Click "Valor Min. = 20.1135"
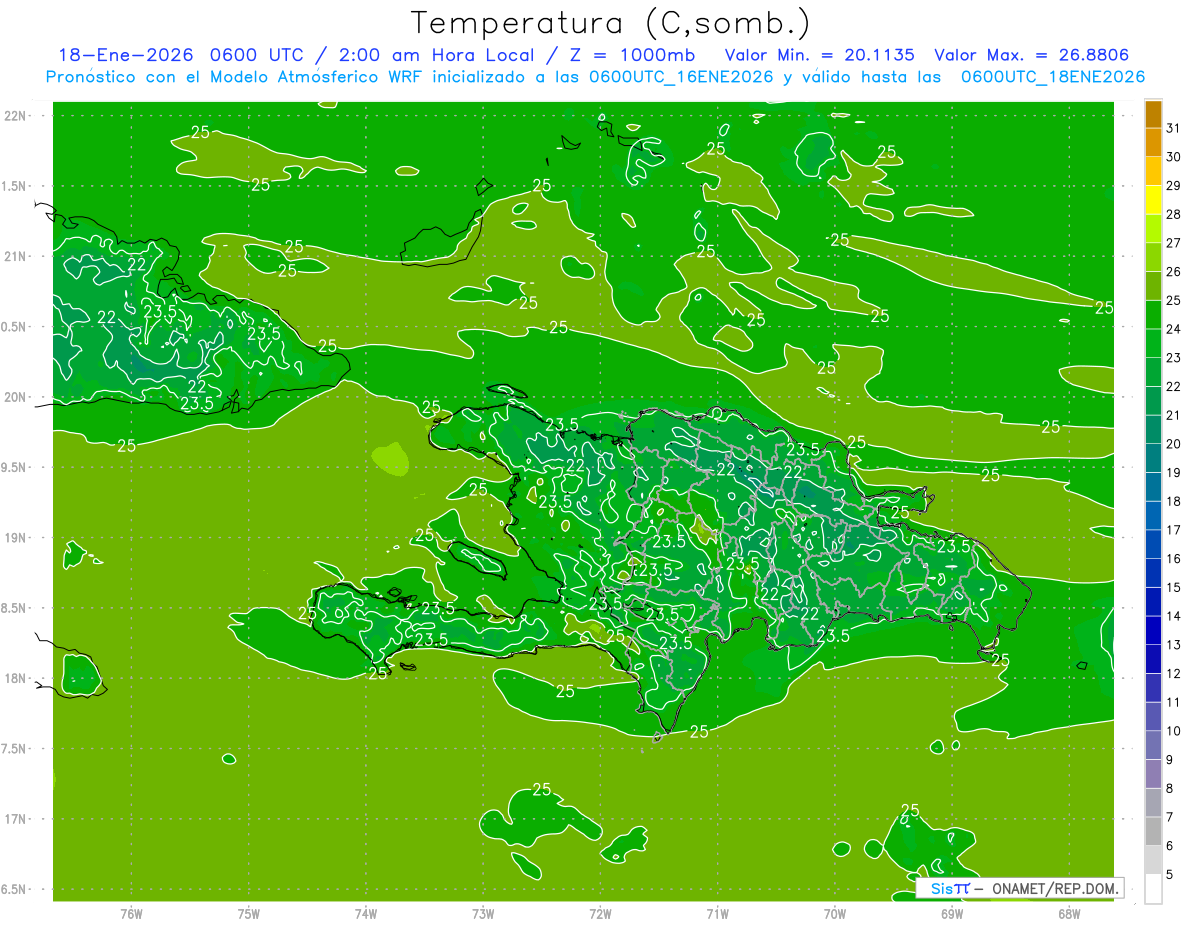The image size is (1200, 927). [x=819, y=55]
